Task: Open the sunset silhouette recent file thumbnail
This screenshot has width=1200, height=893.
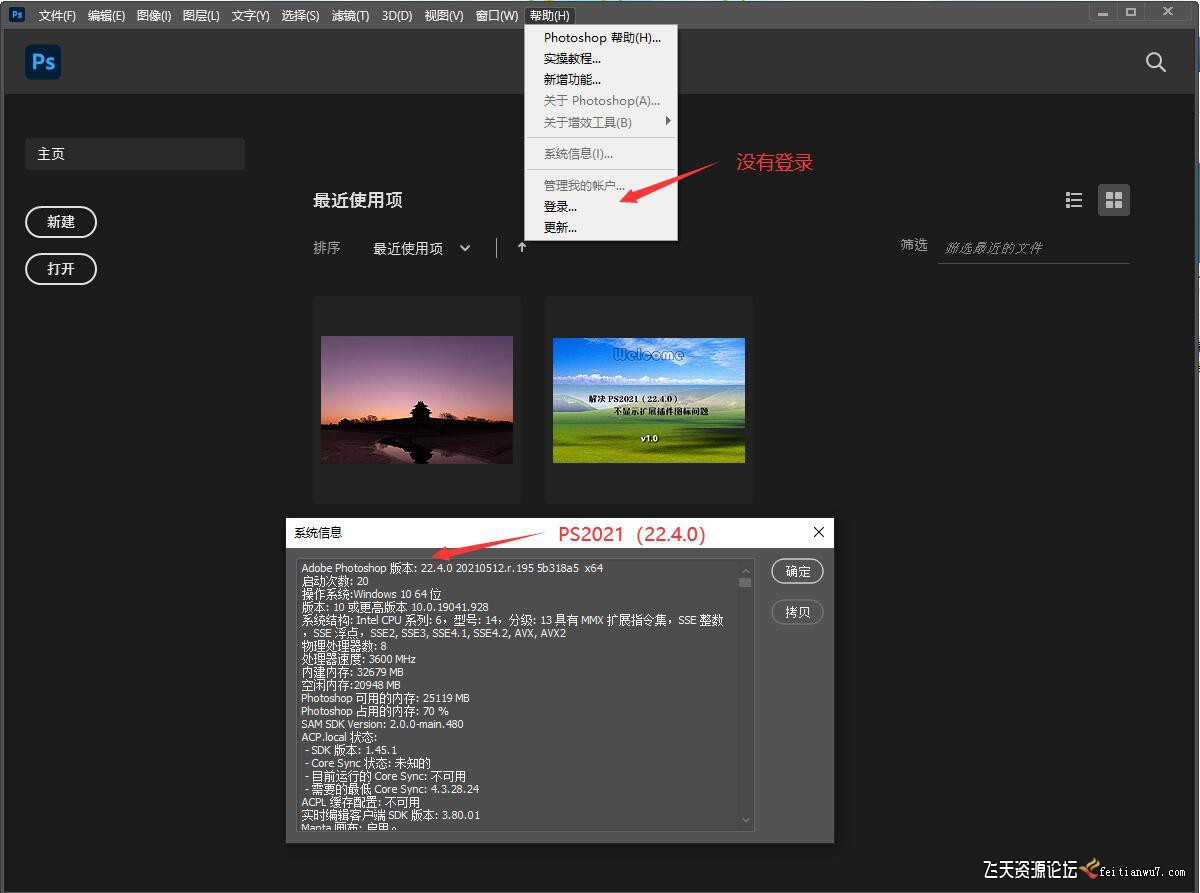Action: [x=417, y=400]
